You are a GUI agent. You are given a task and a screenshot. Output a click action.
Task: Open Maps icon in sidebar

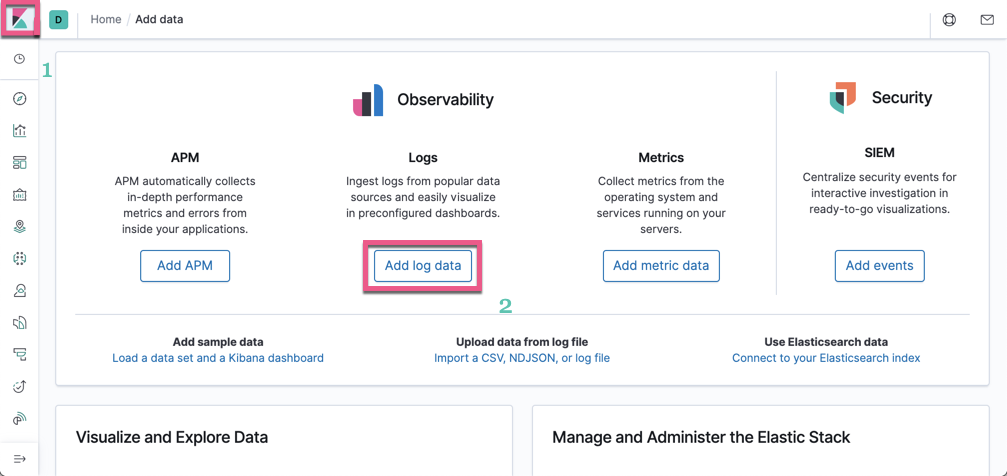(x=20, y=226)
